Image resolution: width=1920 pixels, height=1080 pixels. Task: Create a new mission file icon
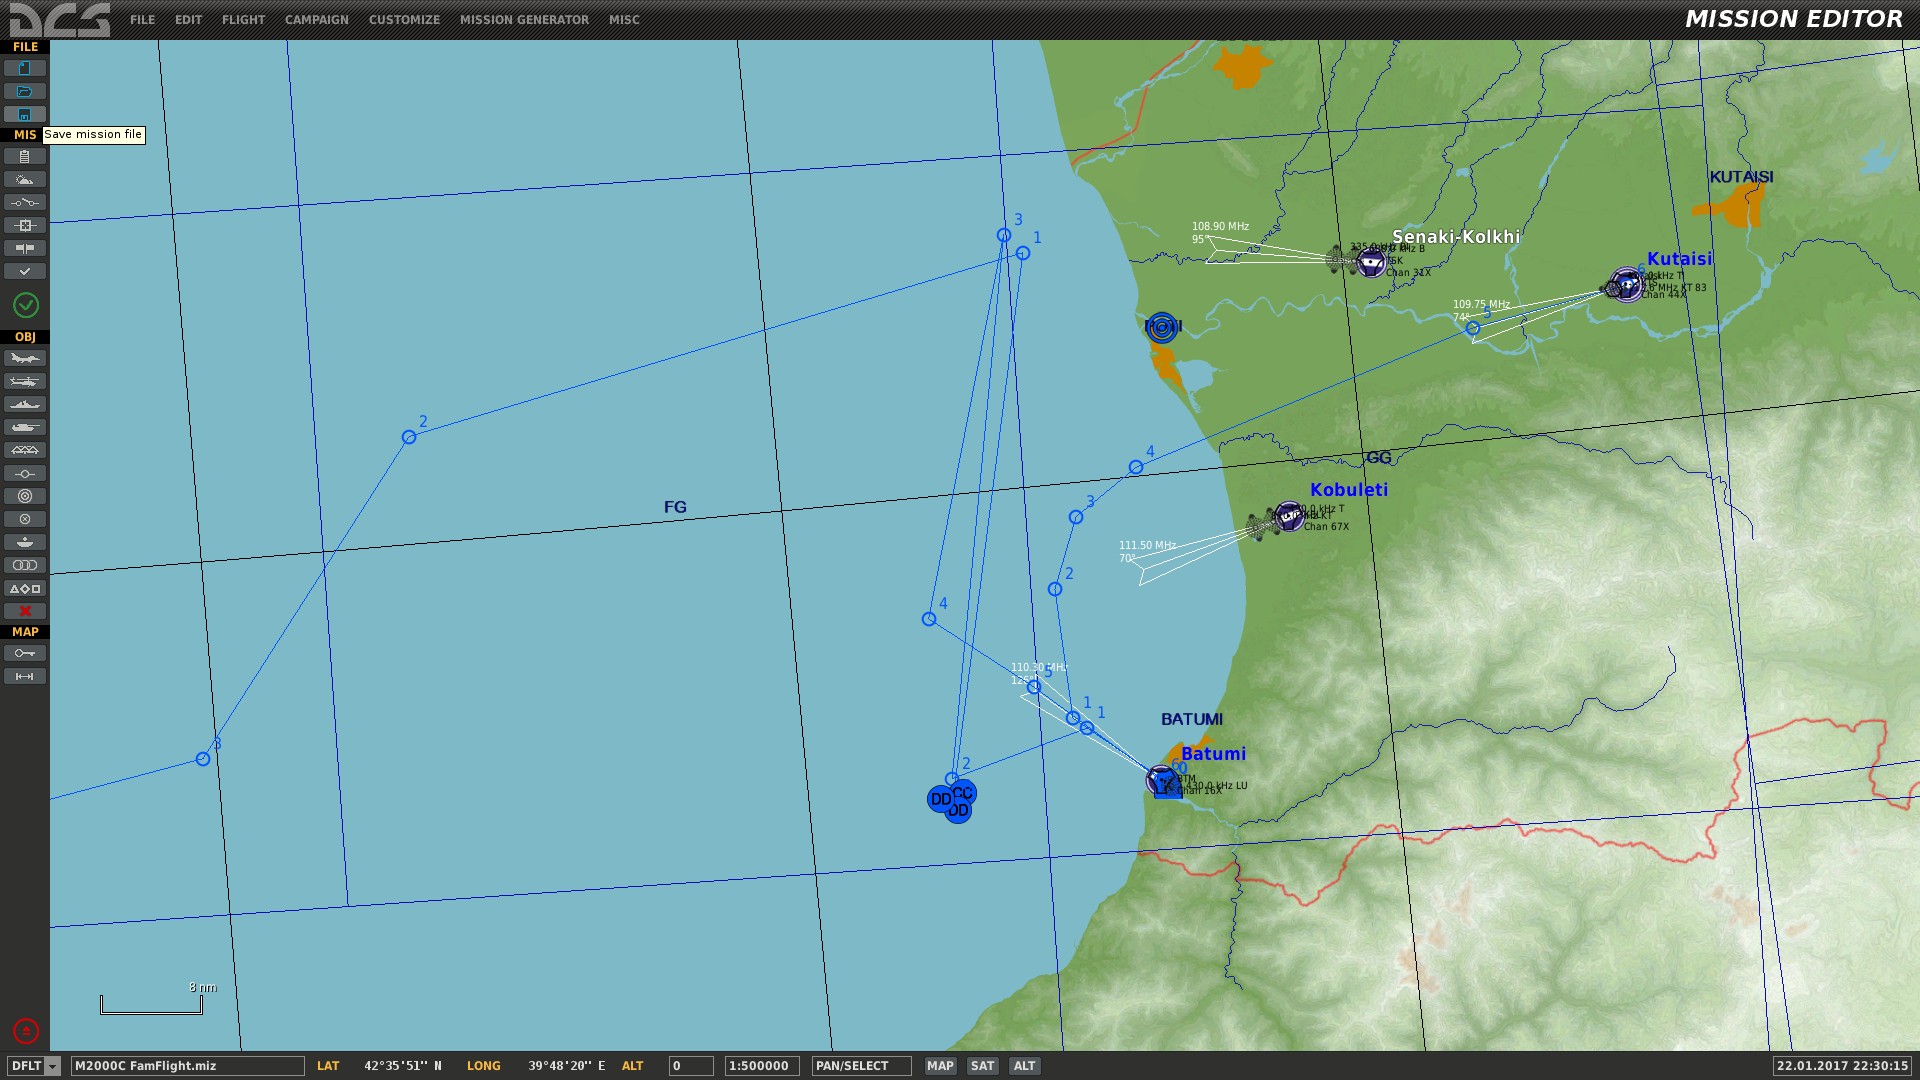click(25, 68)
